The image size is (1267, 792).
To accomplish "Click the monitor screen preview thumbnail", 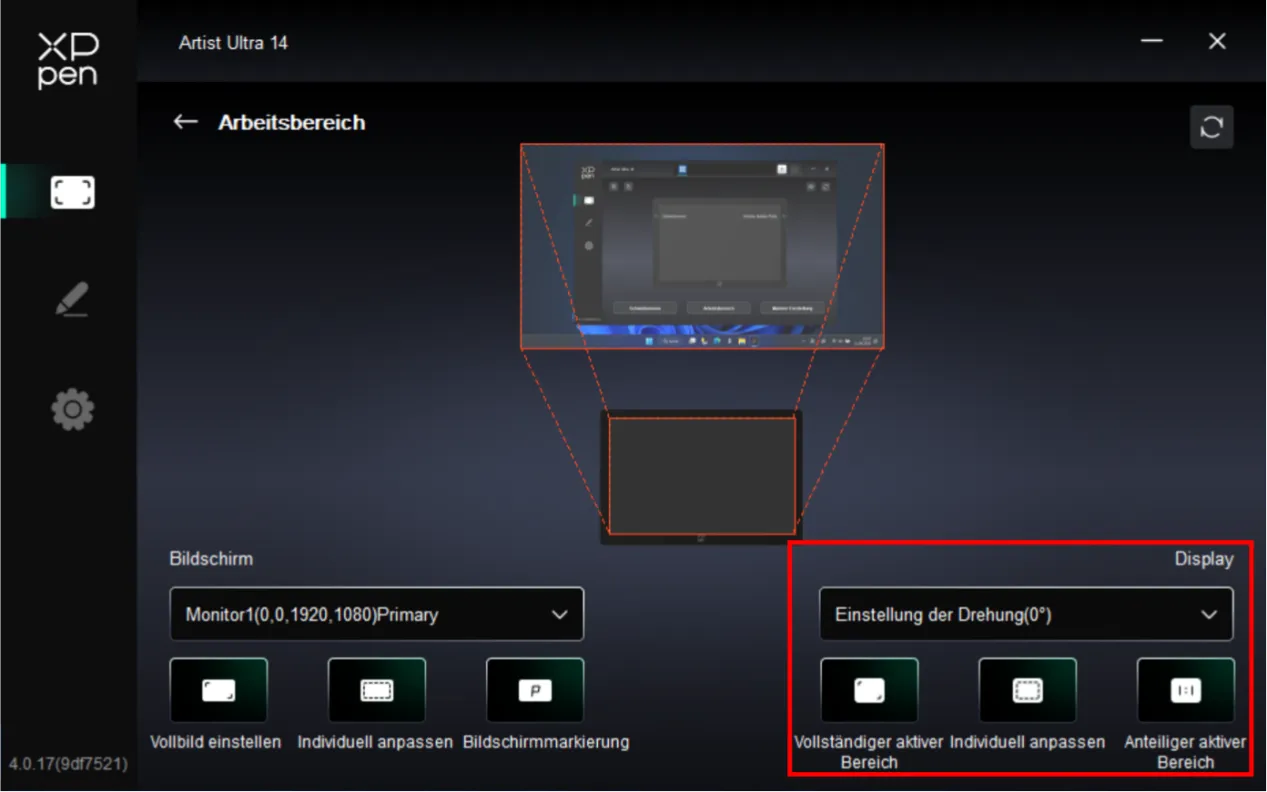I will (x=702, y=246).
